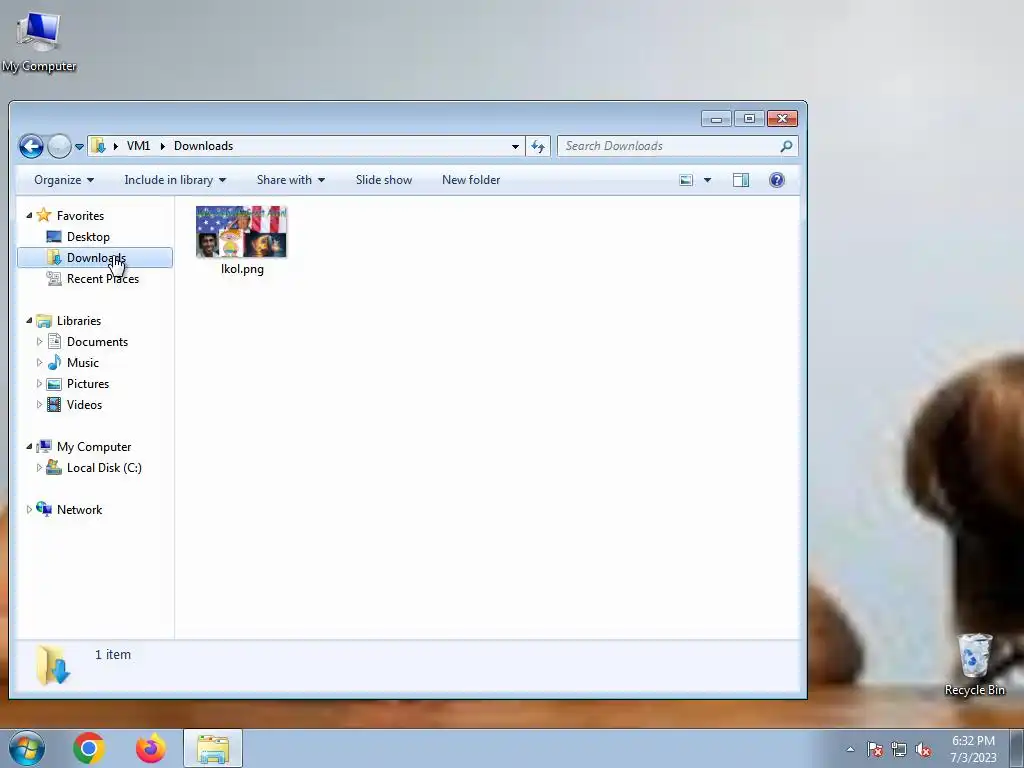The height and width of the screenshot is (768, 1024).
Task: Open the view options dropdown arrow
Action: click(x=707, y=180)
